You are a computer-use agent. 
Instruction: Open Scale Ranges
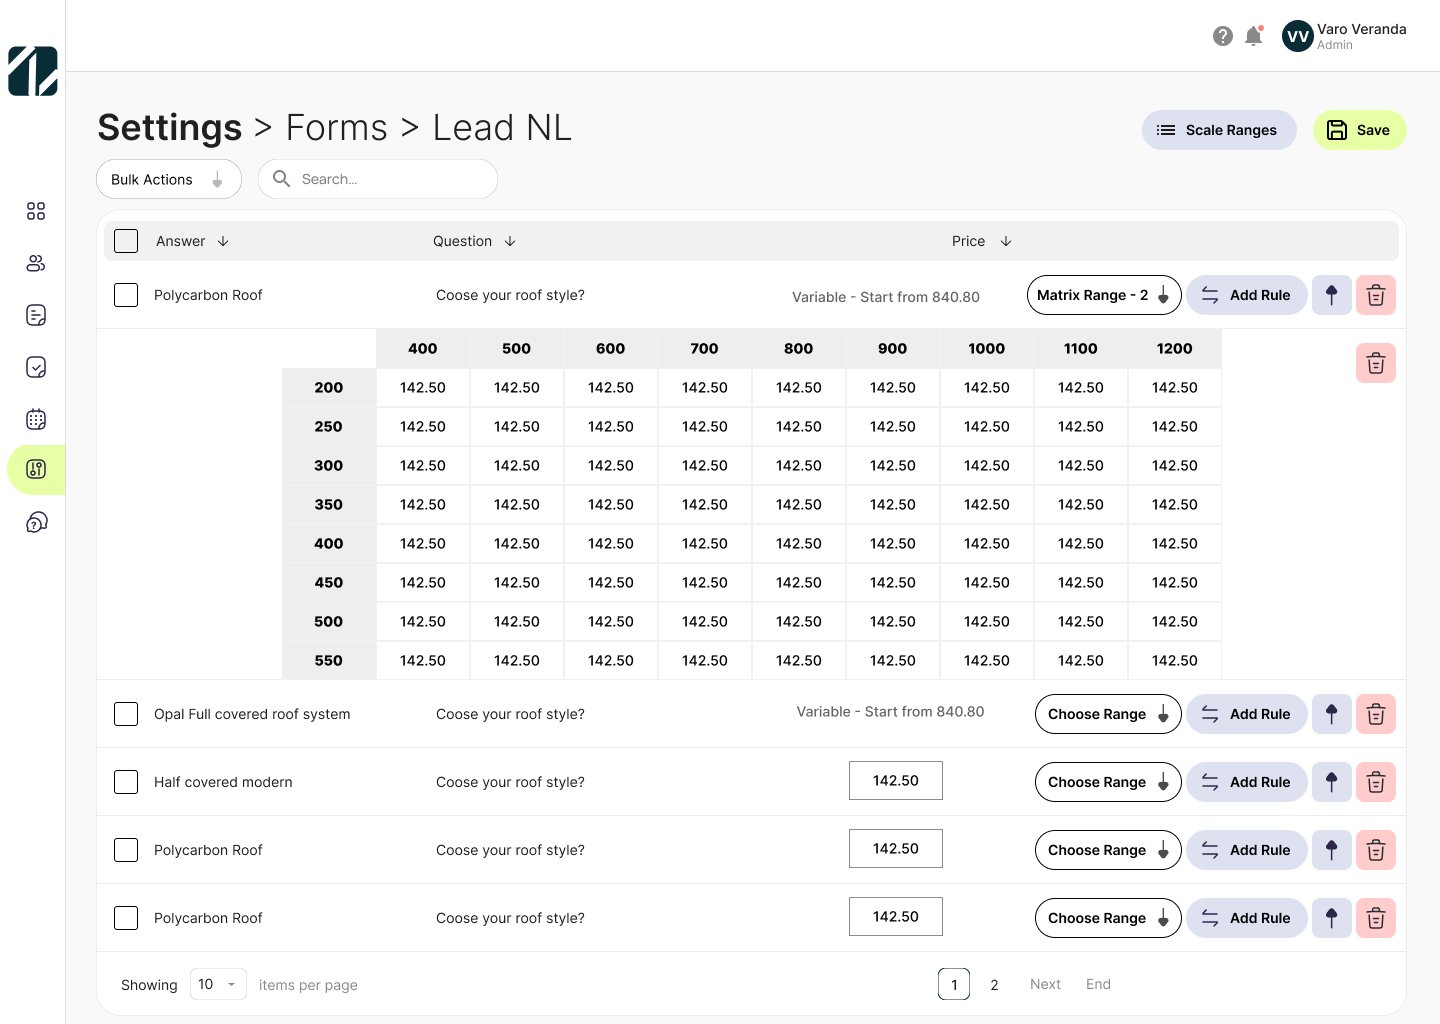(x=1218, y=130)
